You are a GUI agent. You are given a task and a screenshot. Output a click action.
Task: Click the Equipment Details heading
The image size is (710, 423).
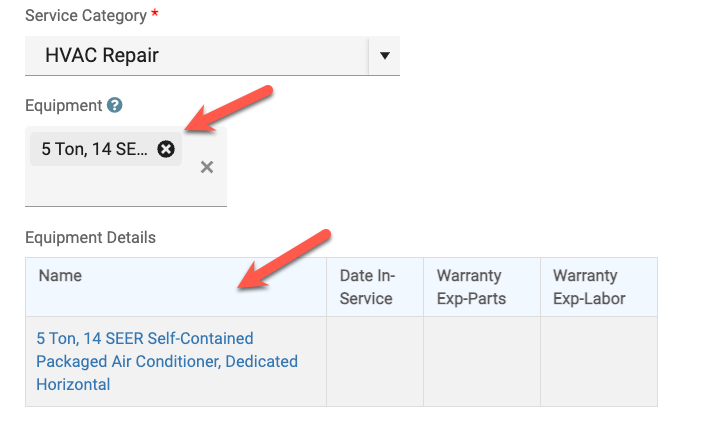click(90, 237)
